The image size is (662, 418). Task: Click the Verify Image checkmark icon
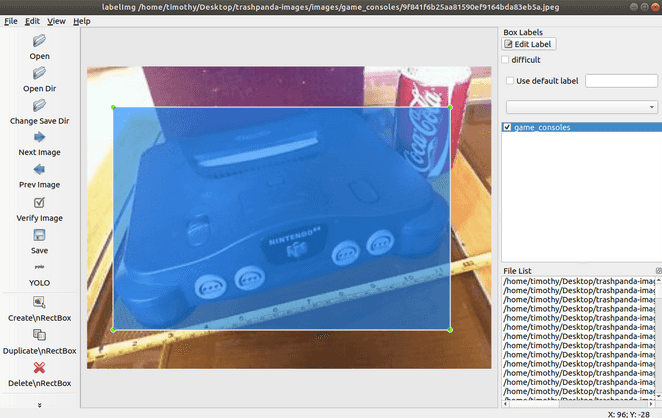[39, 203]
